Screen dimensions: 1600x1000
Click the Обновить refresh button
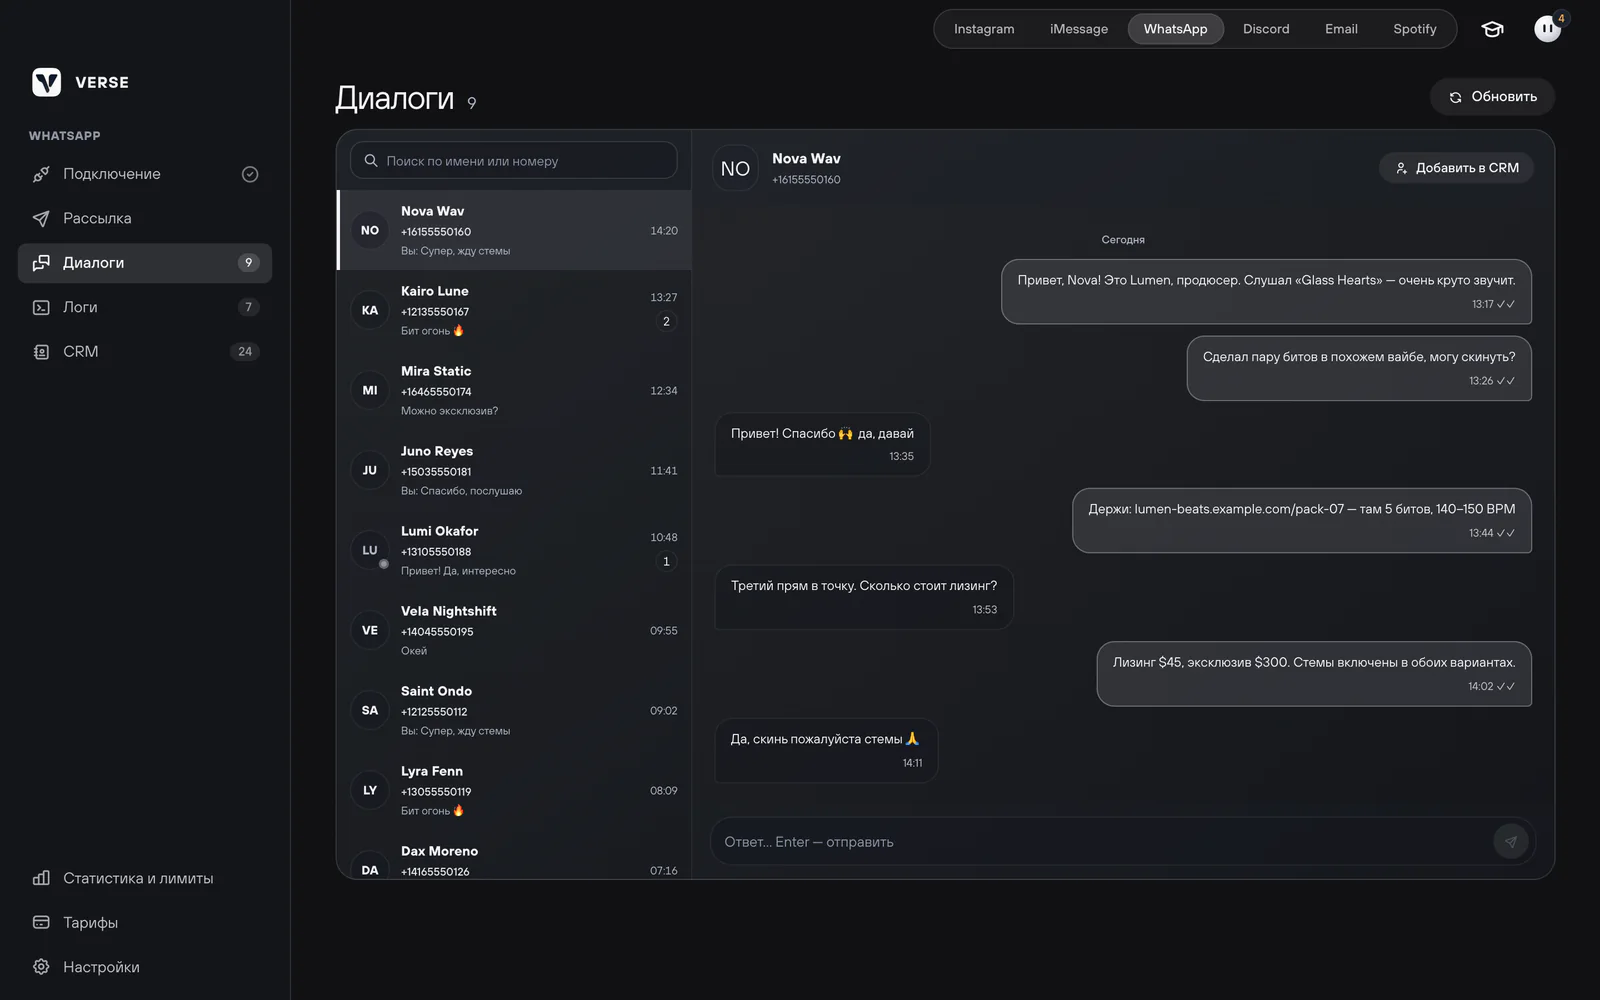coord(1493,97)
